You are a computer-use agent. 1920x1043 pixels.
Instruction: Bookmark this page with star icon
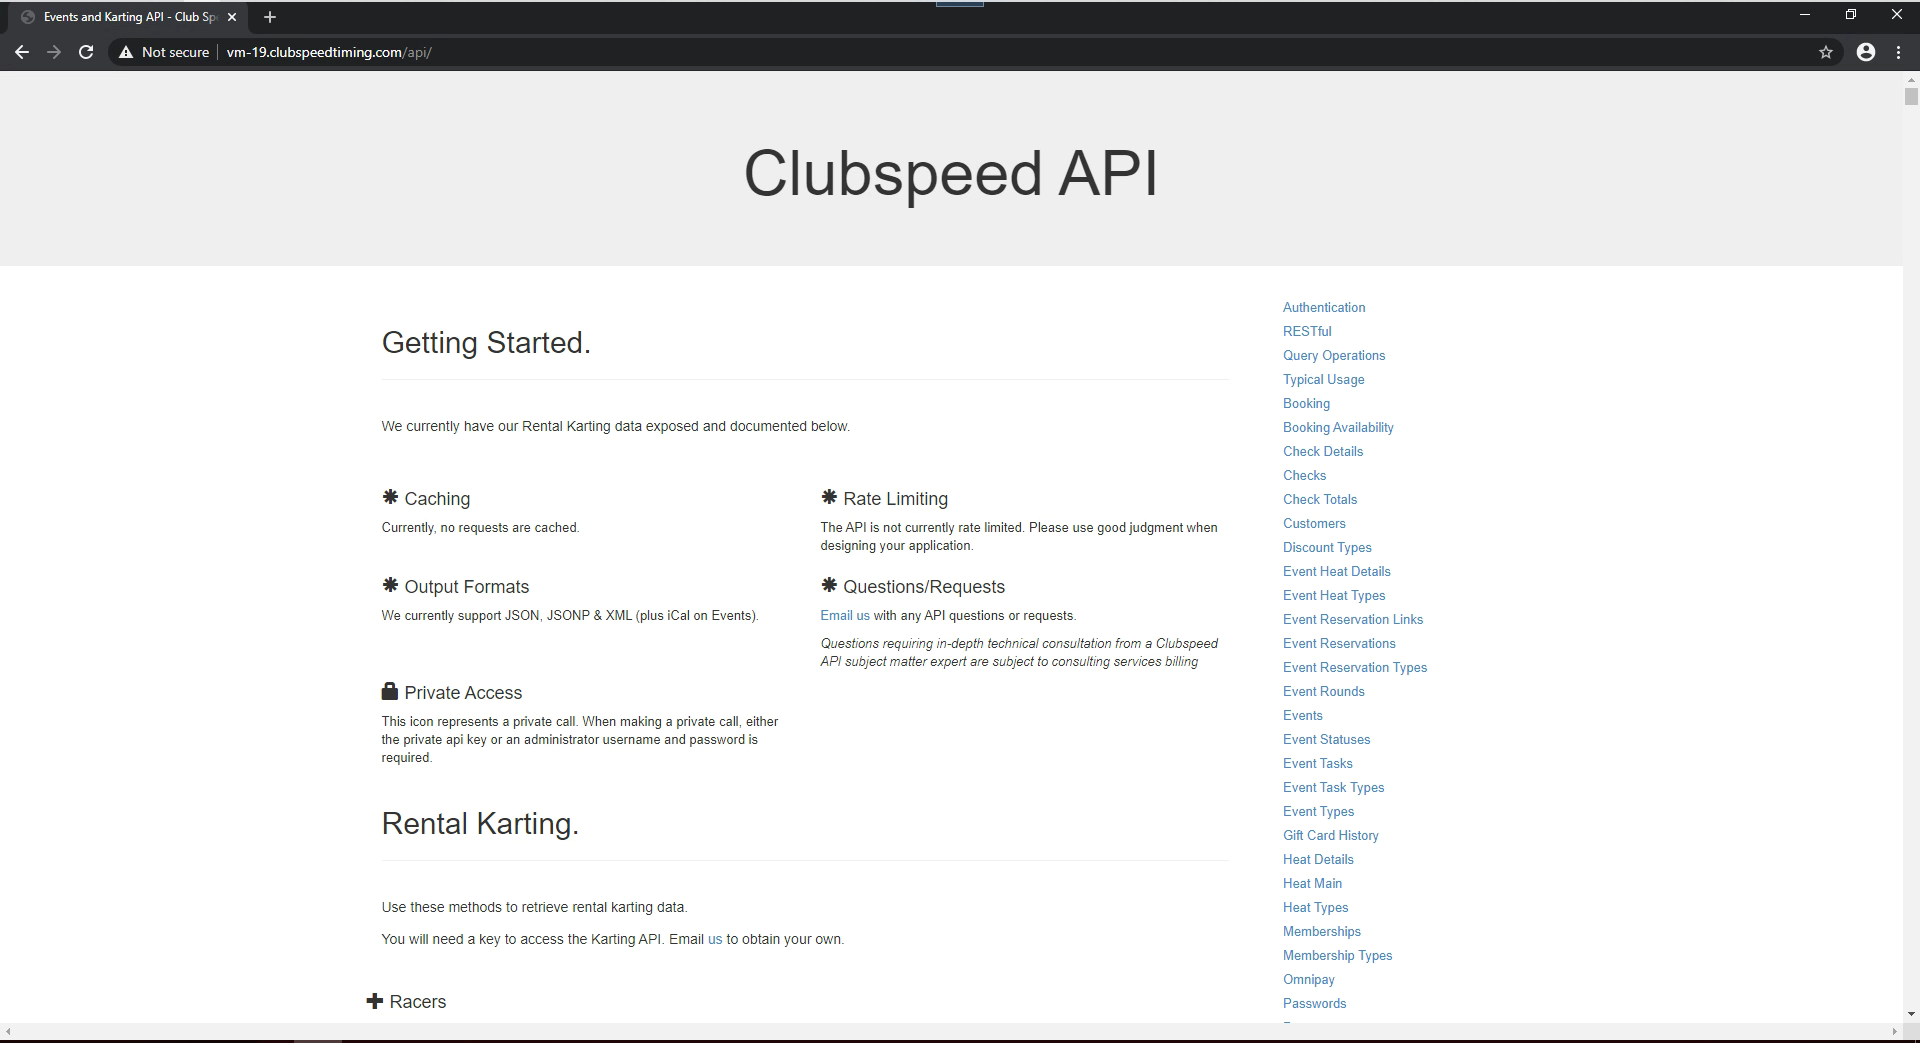click(1826, 52)
